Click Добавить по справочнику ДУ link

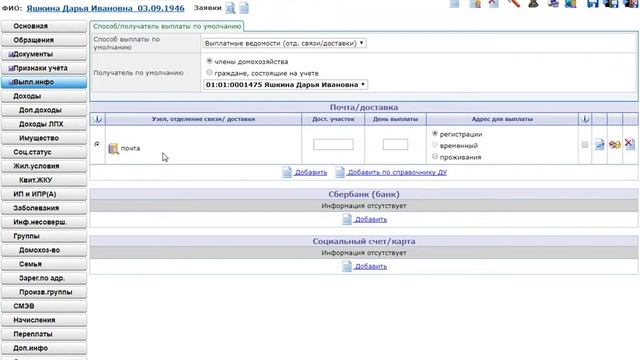(x=397, y=173)
